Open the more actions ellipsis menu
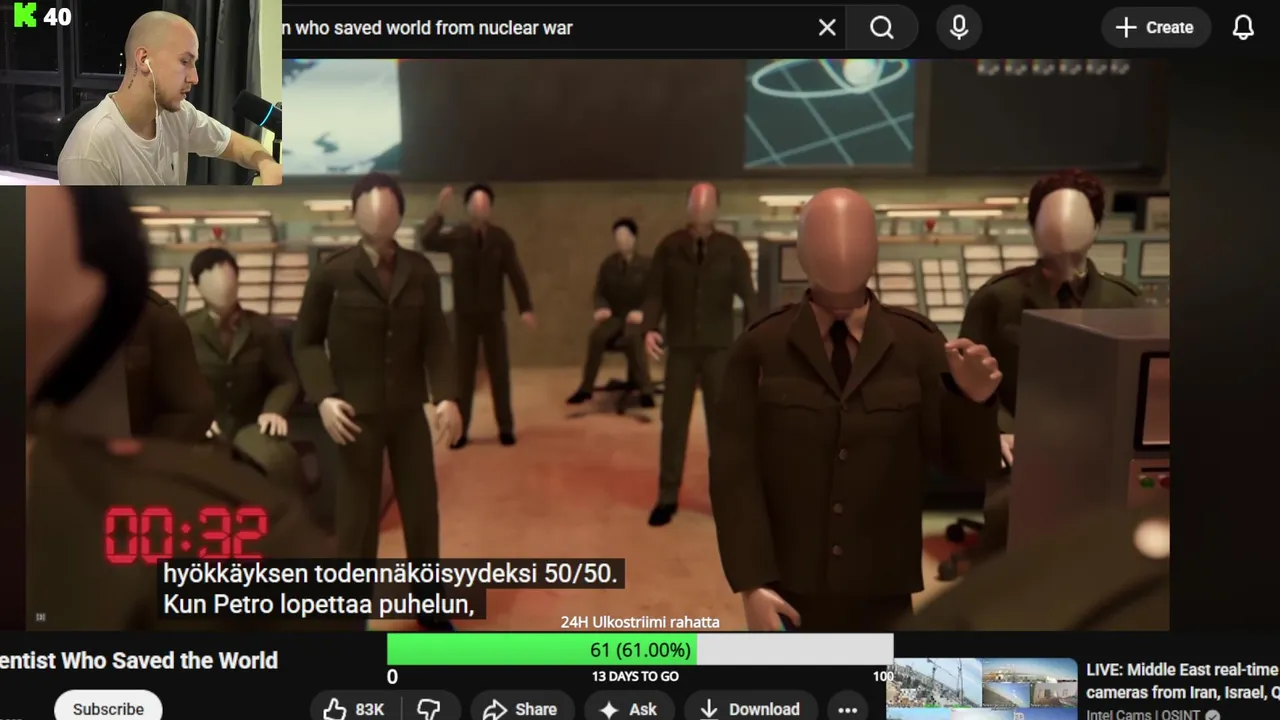The width and height of the screenshot is (1280, 720). (848, 709)
